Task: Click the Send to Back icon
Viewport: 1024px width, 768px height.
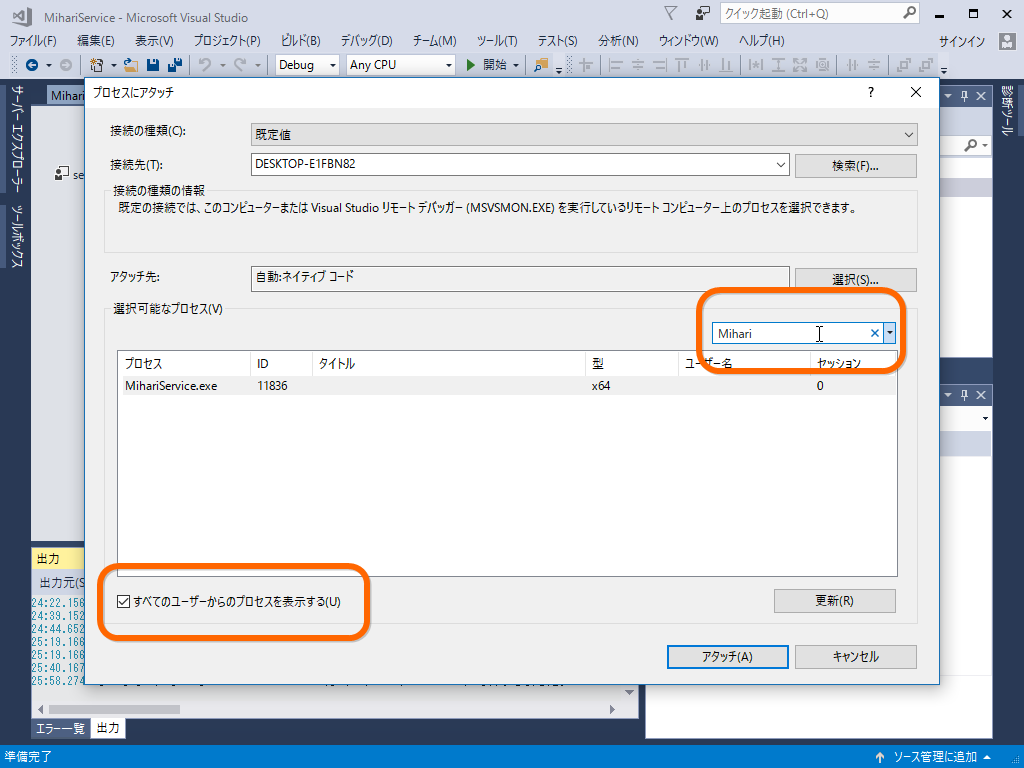Action: coord(926,65)
